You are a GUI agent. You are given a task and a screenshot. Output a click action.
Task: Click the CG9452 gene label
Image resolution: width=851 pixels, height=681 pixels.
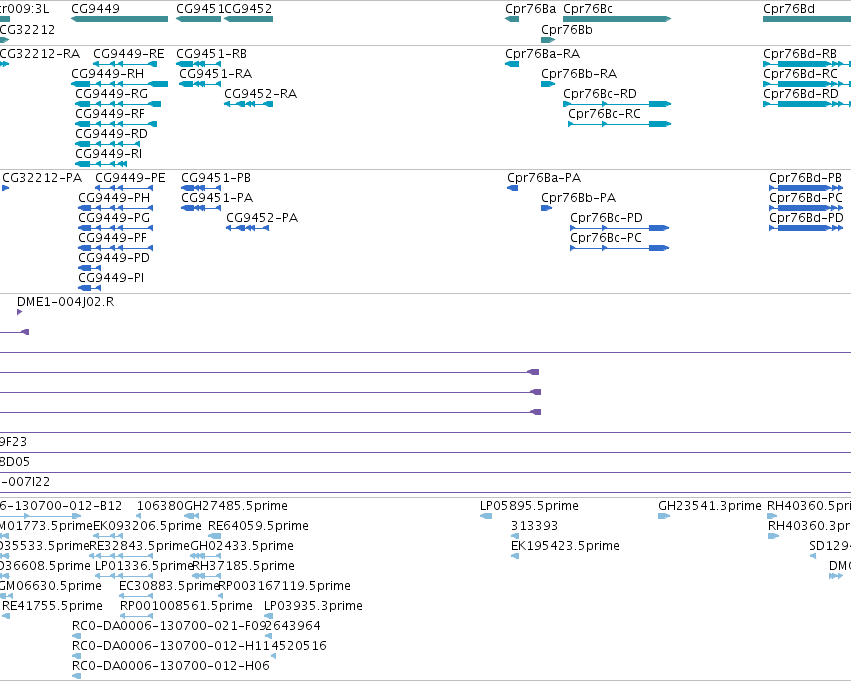tap(248, 9)
